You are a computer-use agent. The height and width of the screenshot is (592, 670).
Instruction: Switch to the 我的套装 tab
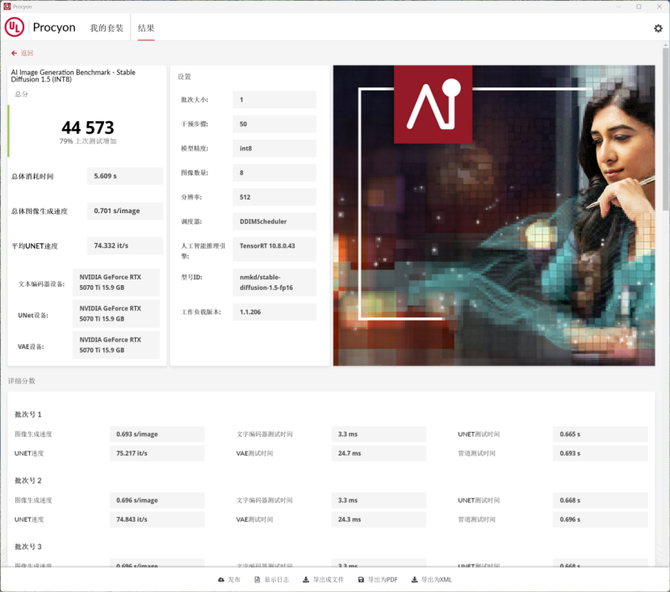tap(106, 28)
